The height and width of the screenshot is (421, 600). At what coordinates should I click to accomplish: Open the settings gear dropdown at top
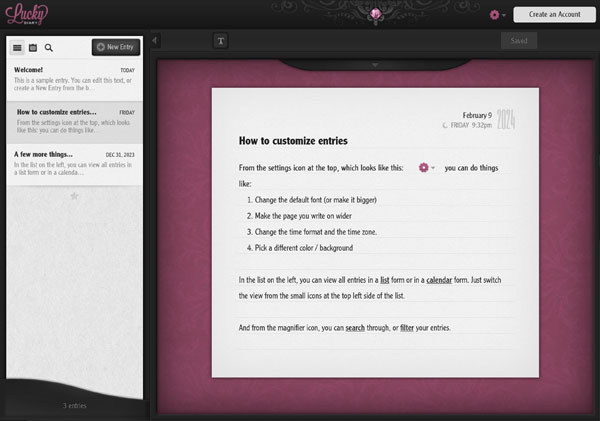click(x=496, y=15)
